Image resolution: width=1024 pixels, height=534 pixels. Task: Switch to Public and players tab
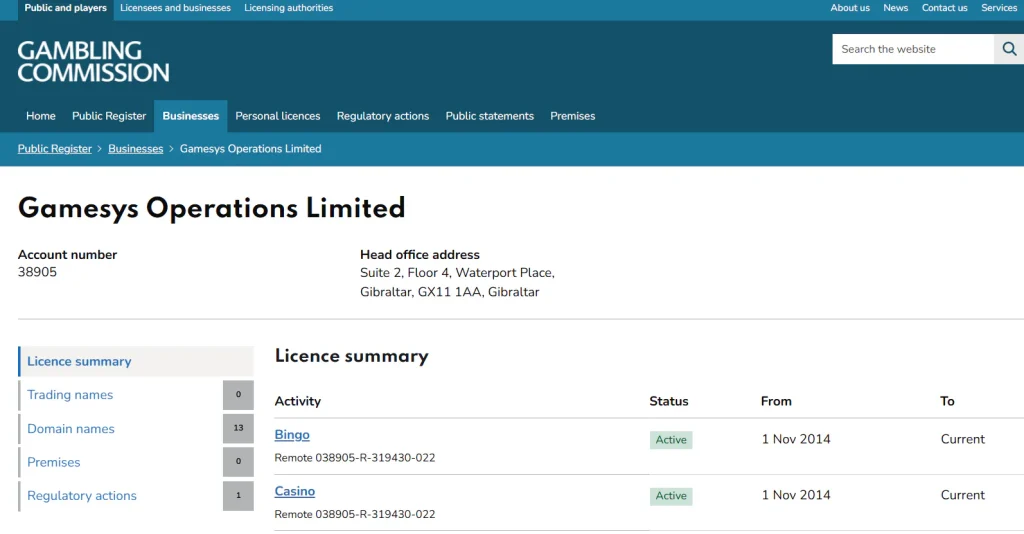click(x=65, y=8)
